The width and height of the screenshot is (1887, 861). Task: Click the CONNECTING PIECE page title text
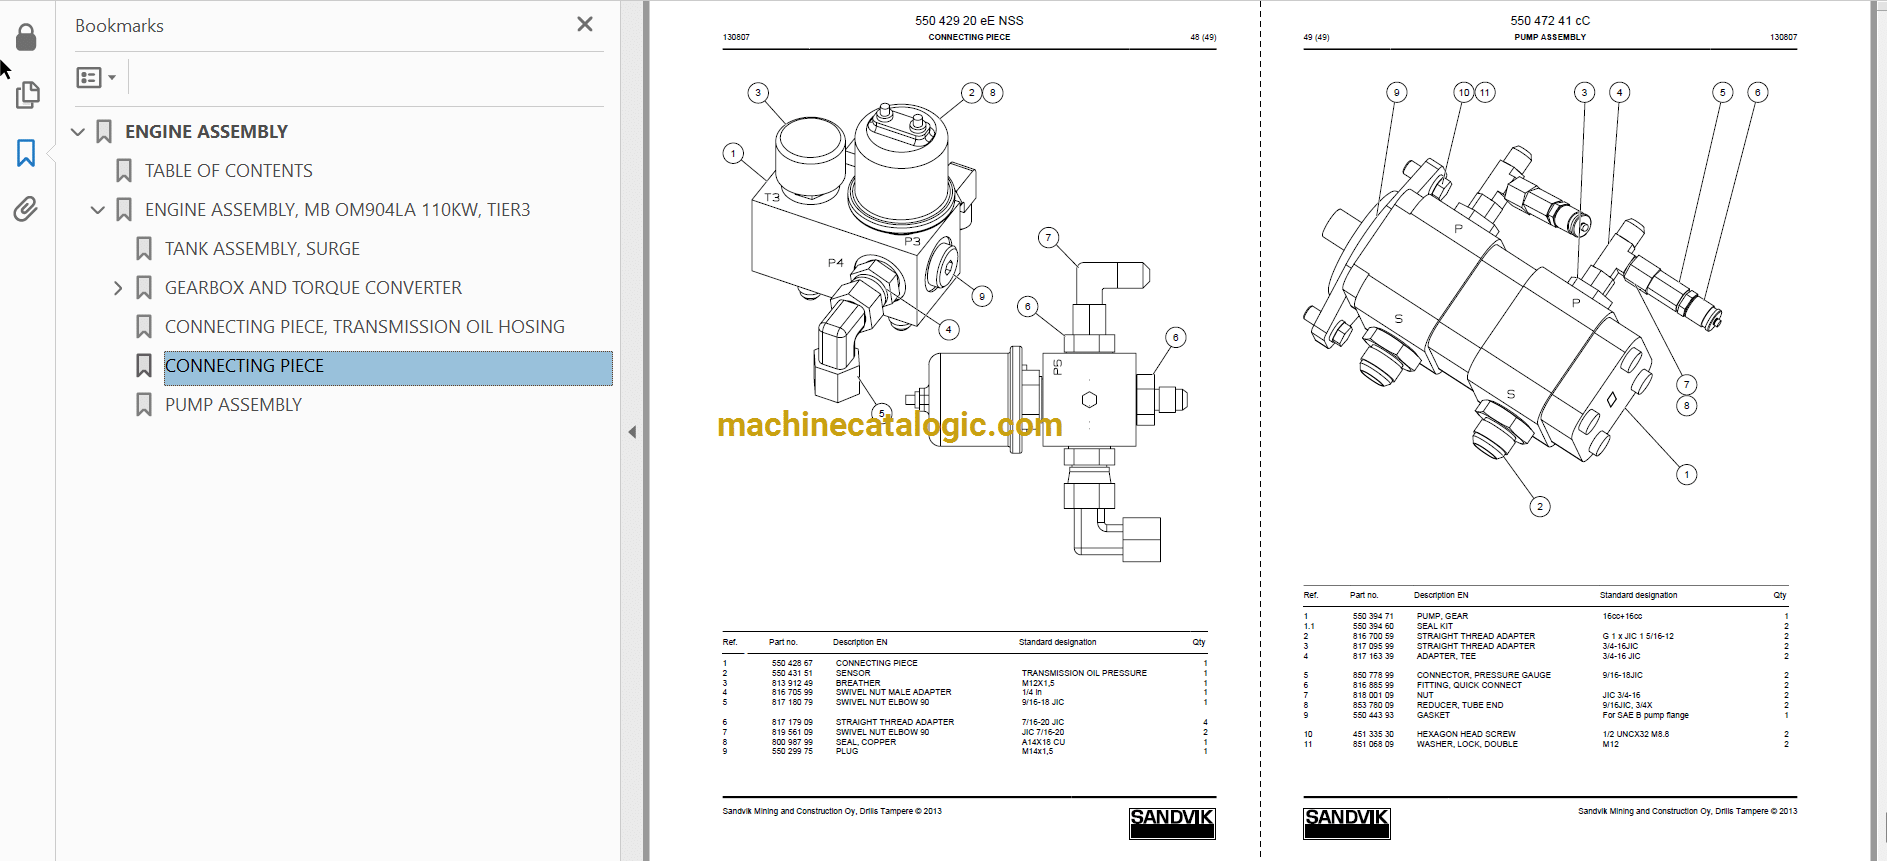point(969,37)
